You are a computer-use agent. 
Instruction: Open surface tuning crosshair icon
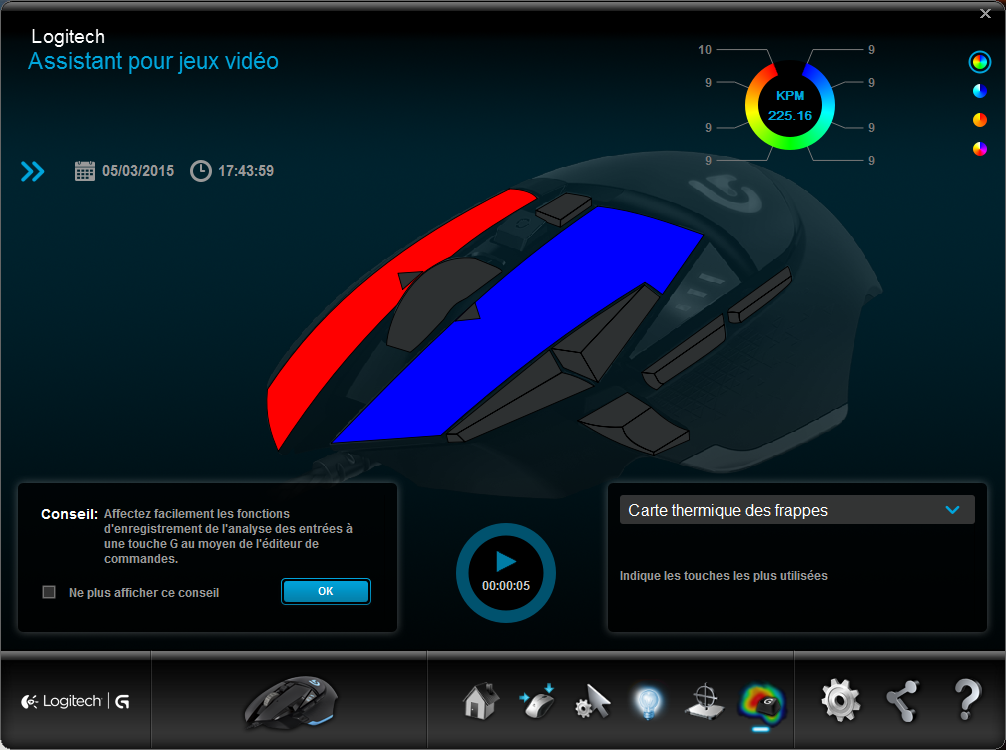(704, 701)
